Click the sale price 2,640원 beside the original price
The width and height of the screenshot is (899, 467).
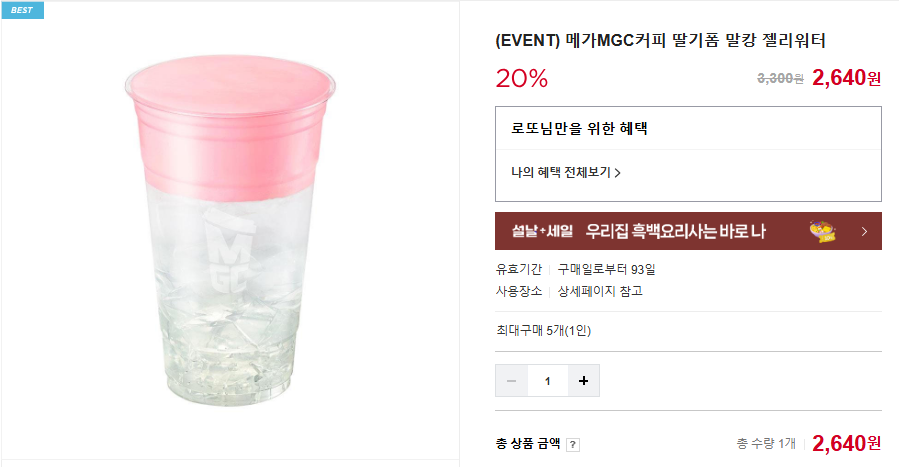pyautogui.click(x=847, y=78)
